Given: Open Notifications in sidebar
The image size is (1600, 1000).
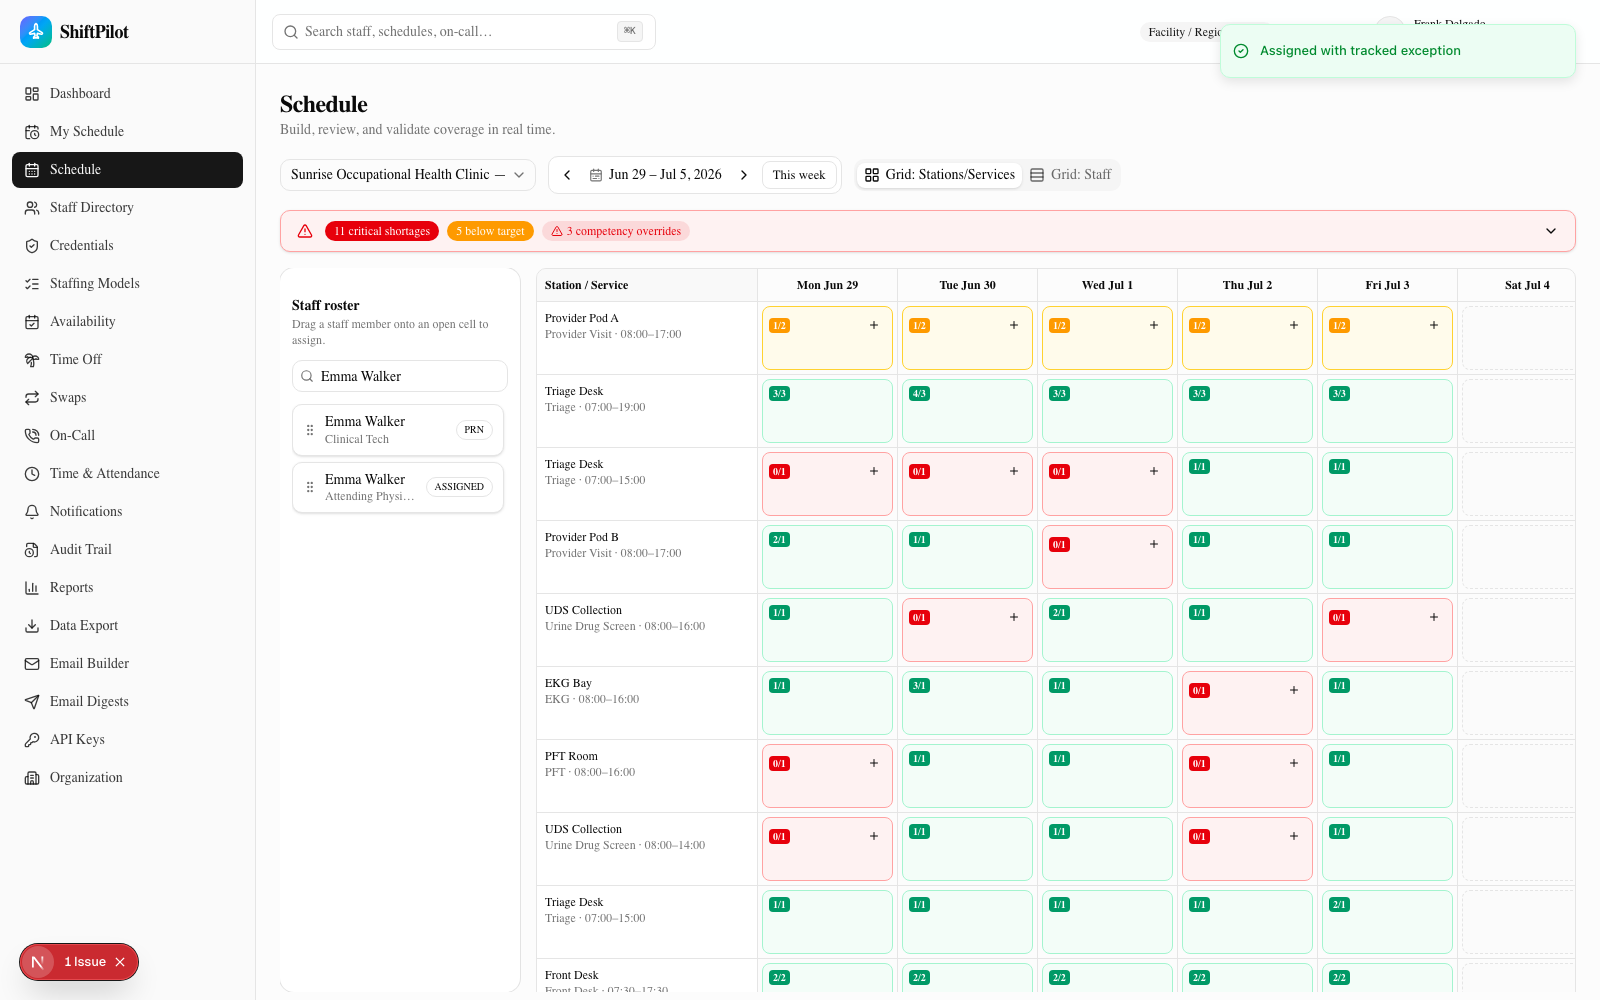Looking at the screenshot, I should (127, 512).
